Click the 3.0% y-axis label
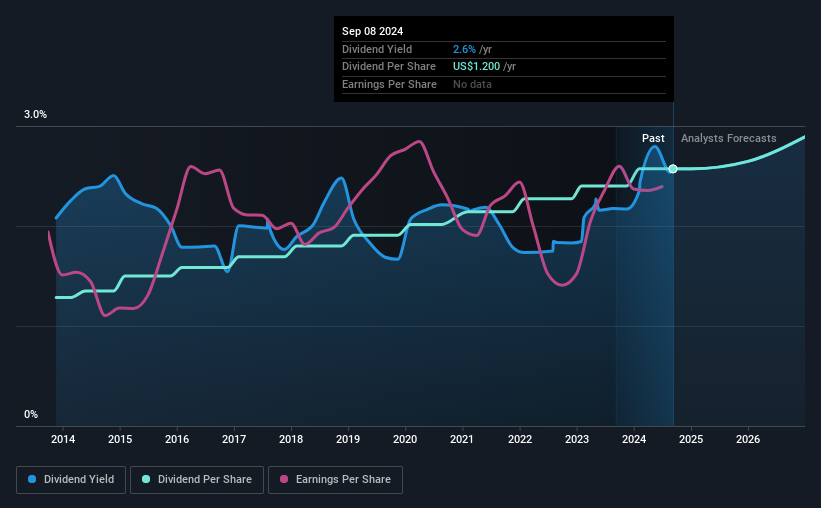The width and height of the screenshot is (821, 508). [35, 115]
